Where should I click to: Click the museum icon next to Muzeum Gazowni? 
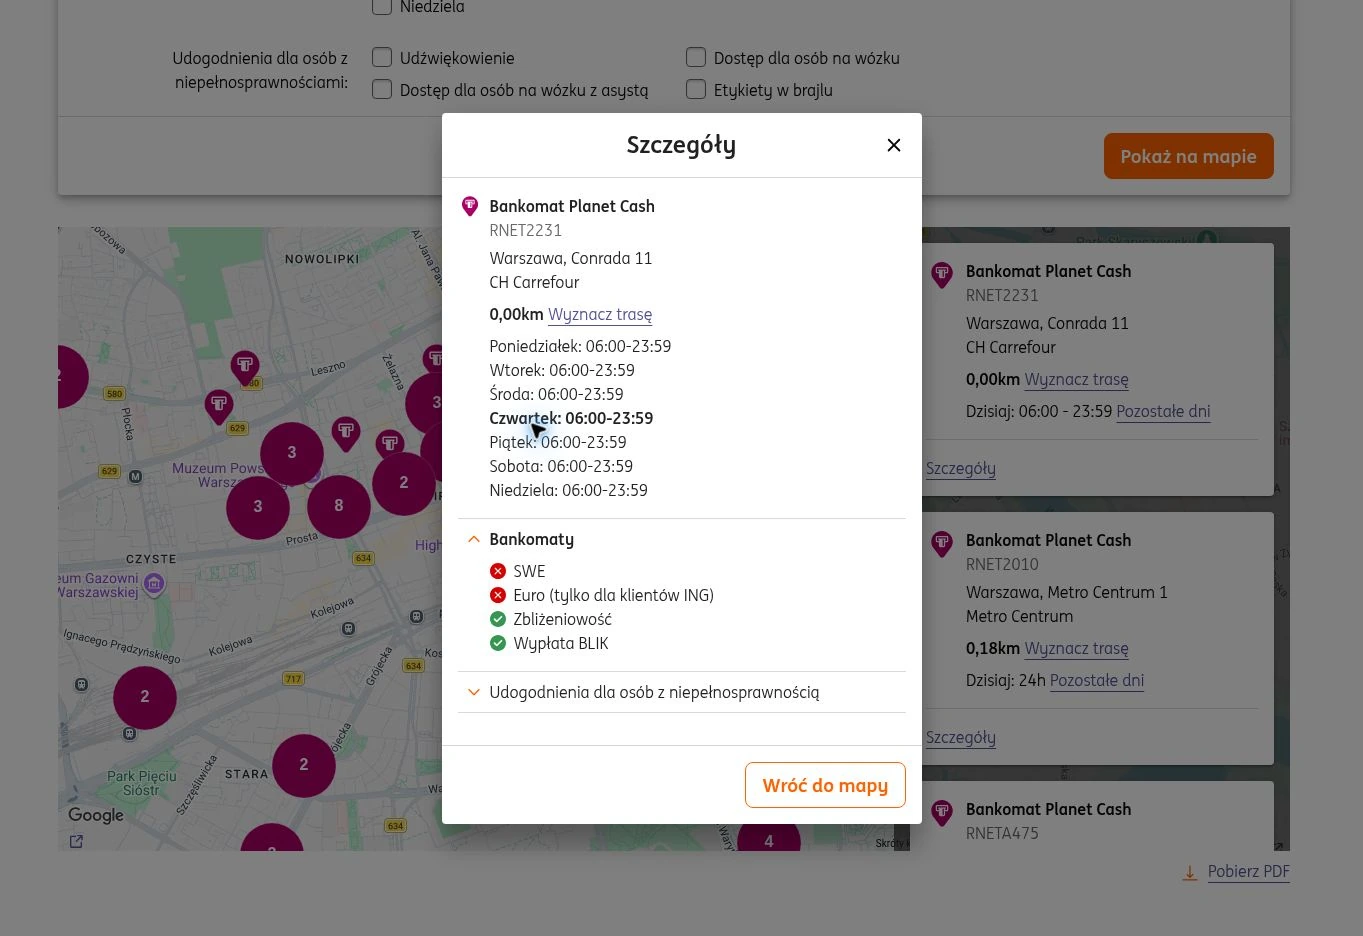(154, 584)
